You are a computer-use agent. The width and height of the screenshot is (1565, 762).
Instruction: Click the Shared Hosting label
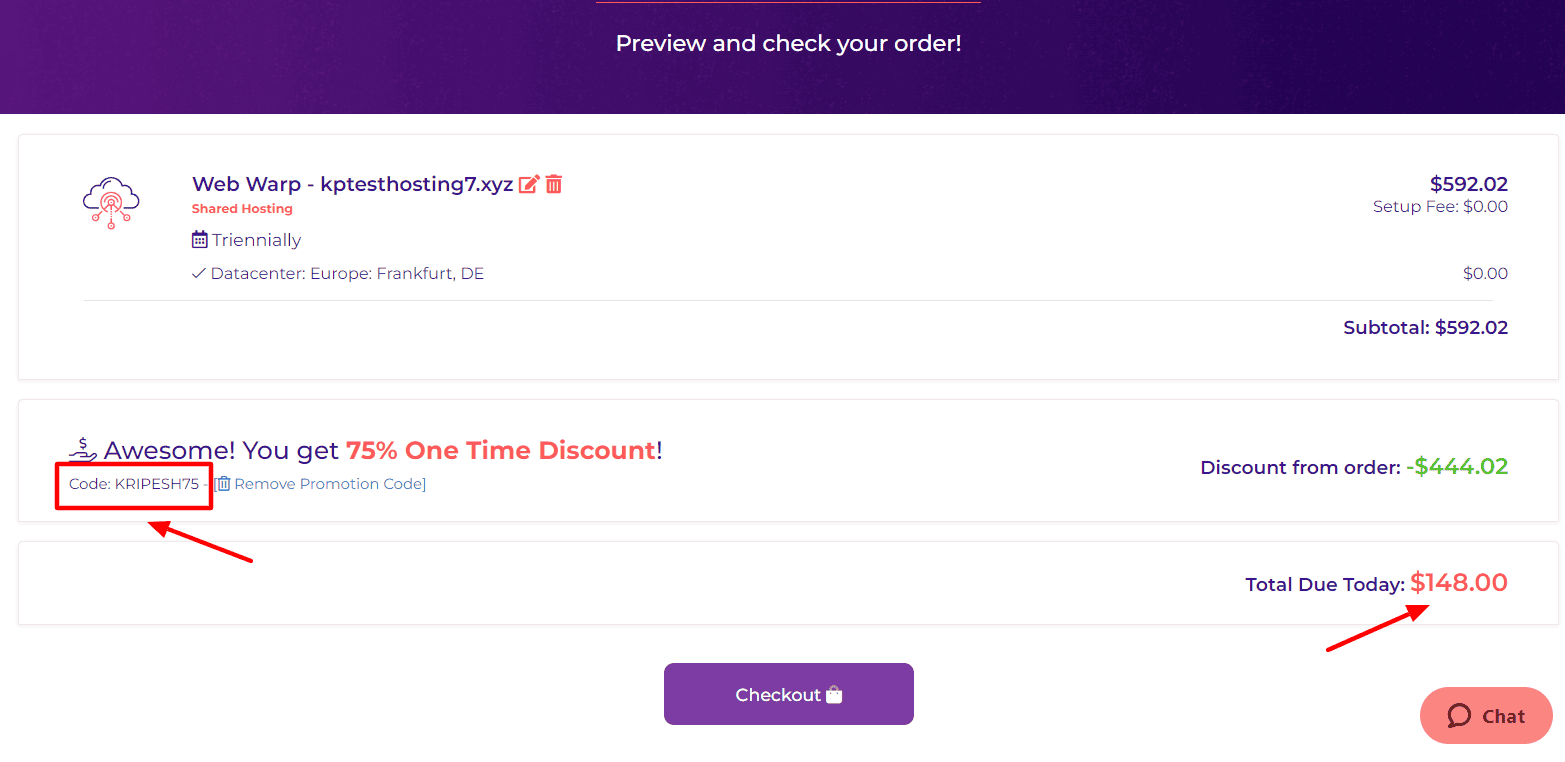[x=242, y=209]
